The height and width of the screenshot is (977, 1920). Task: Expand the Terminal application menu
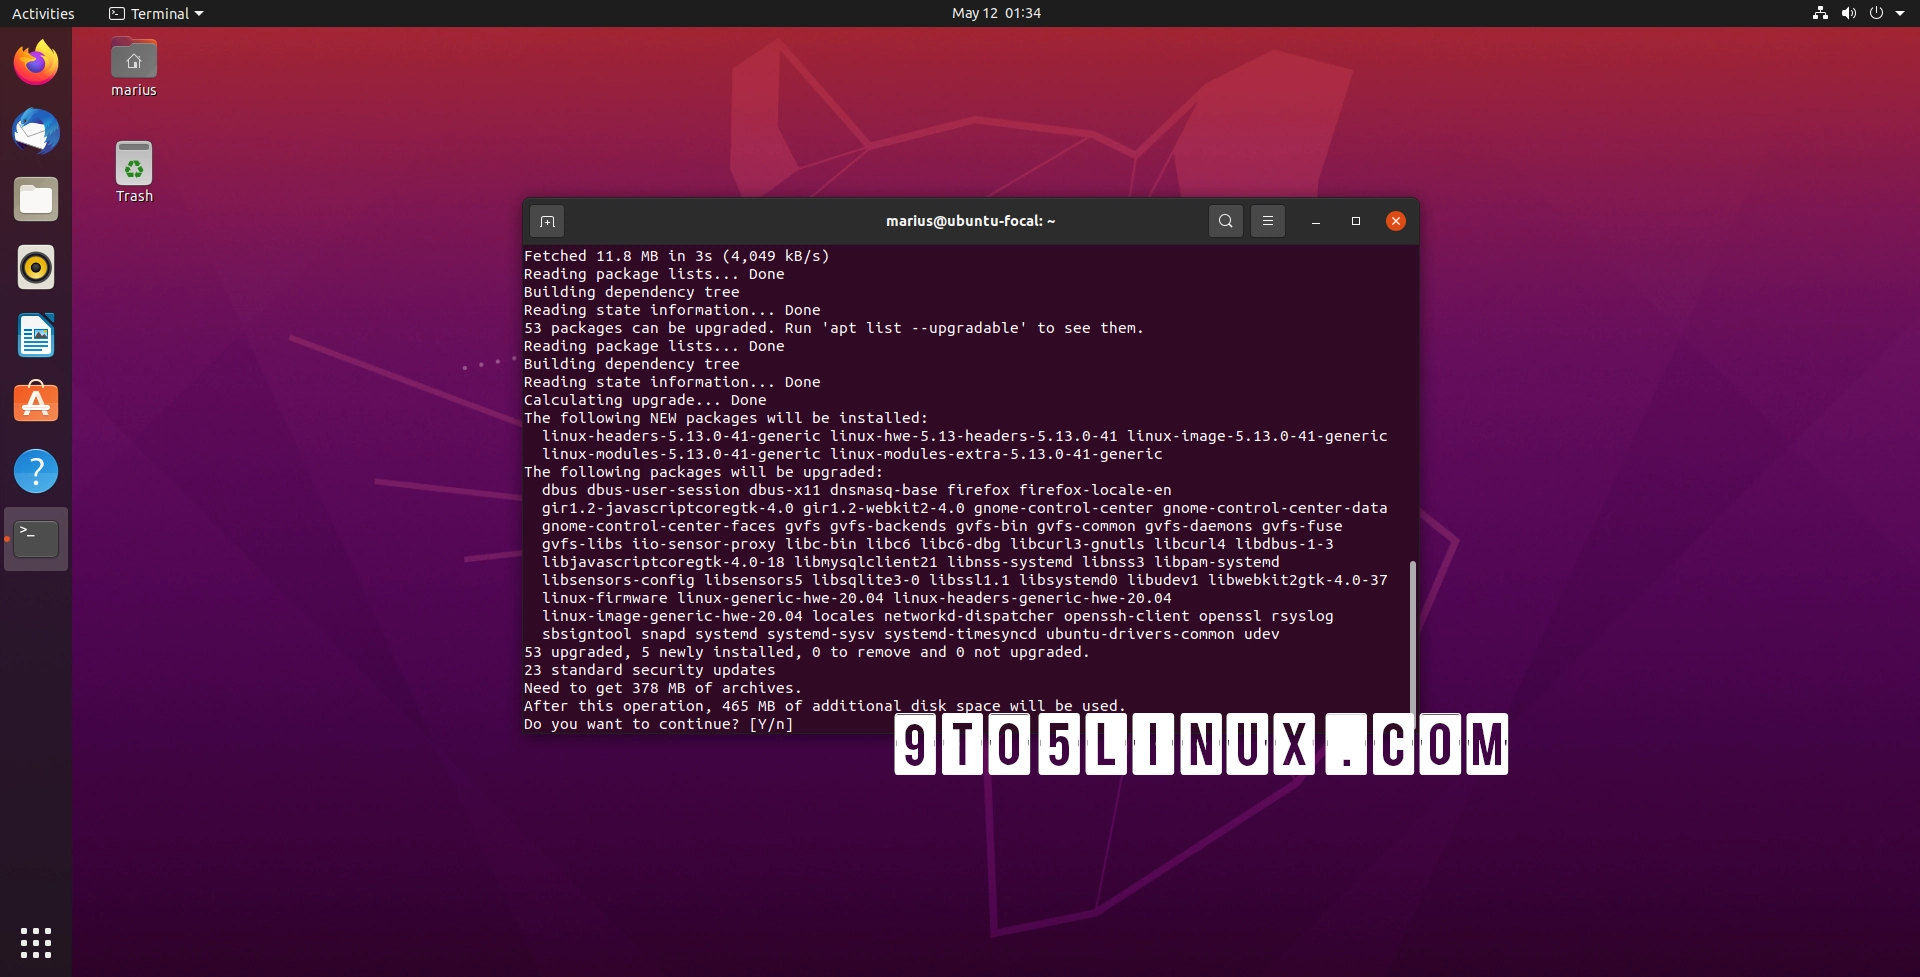coord(155,13)
